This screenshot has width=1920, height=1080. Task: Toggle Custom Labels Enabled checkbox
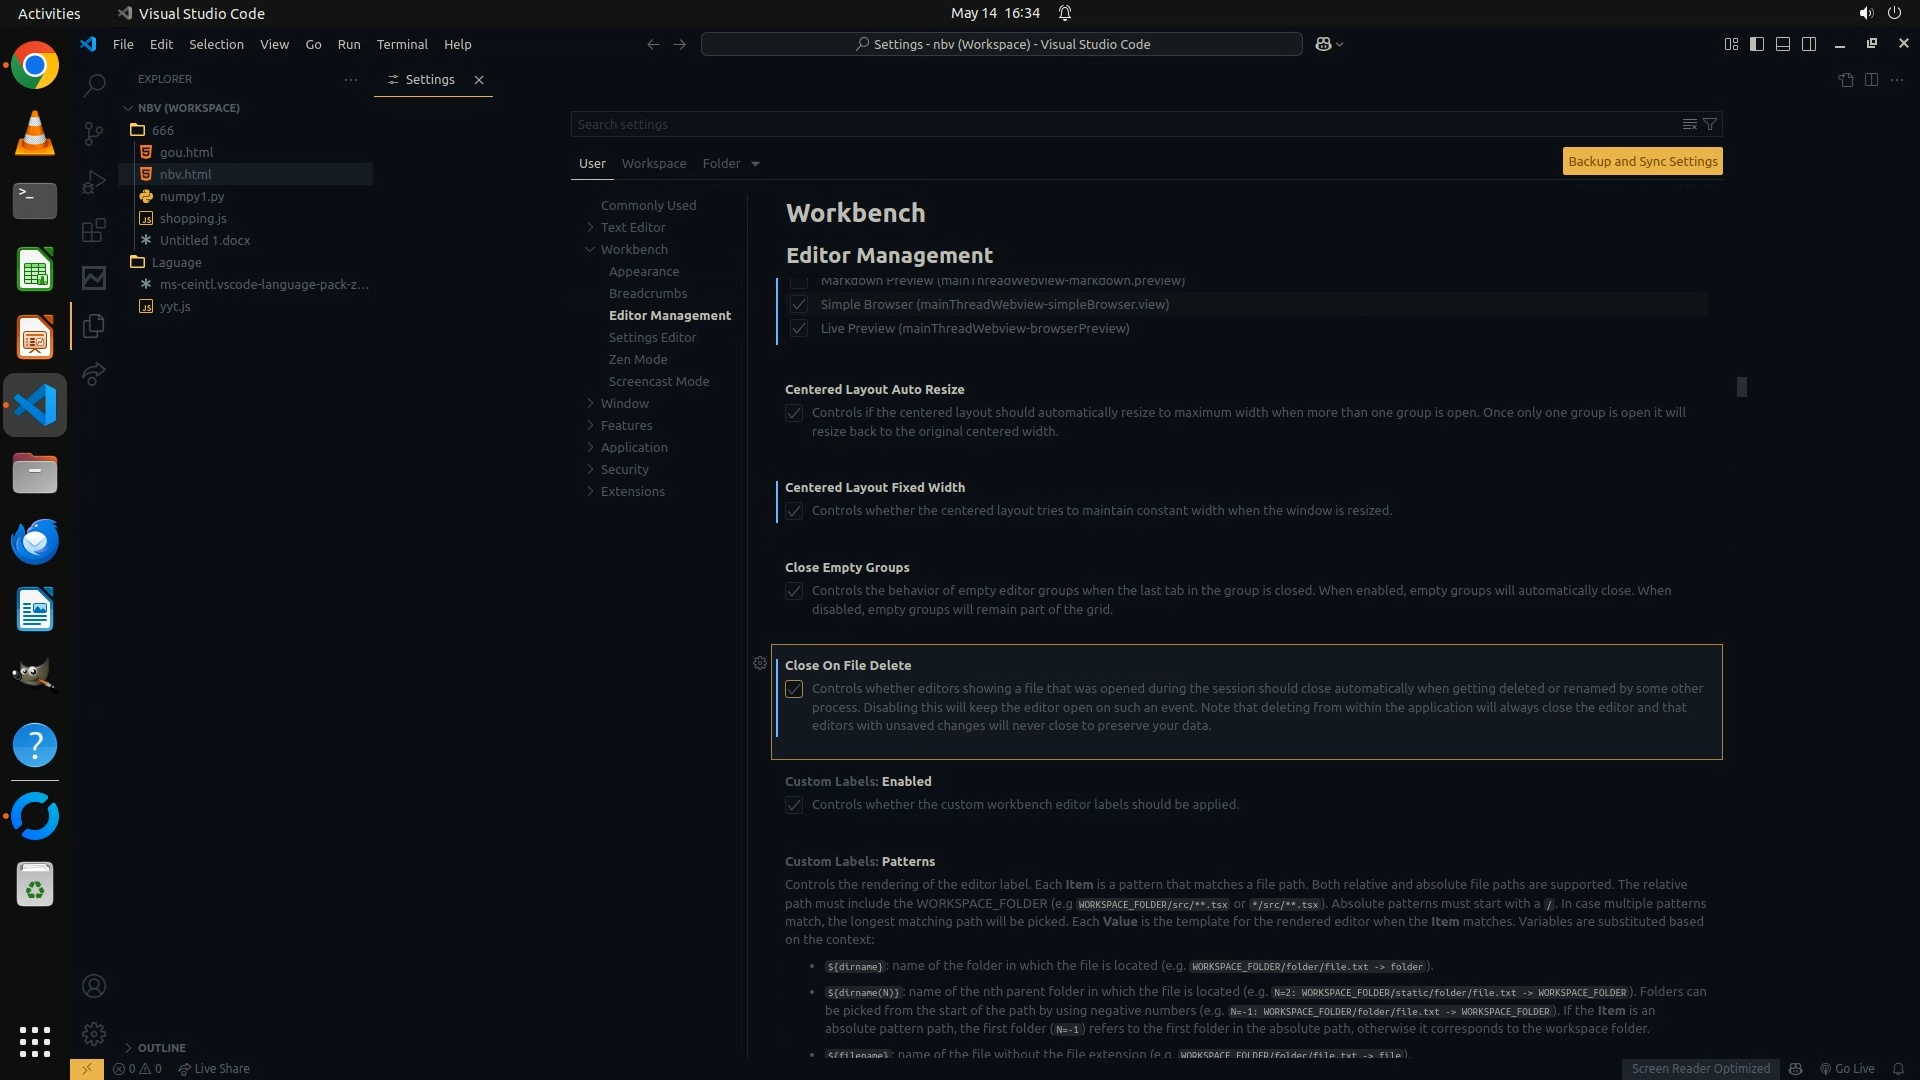tap(794, 805)
